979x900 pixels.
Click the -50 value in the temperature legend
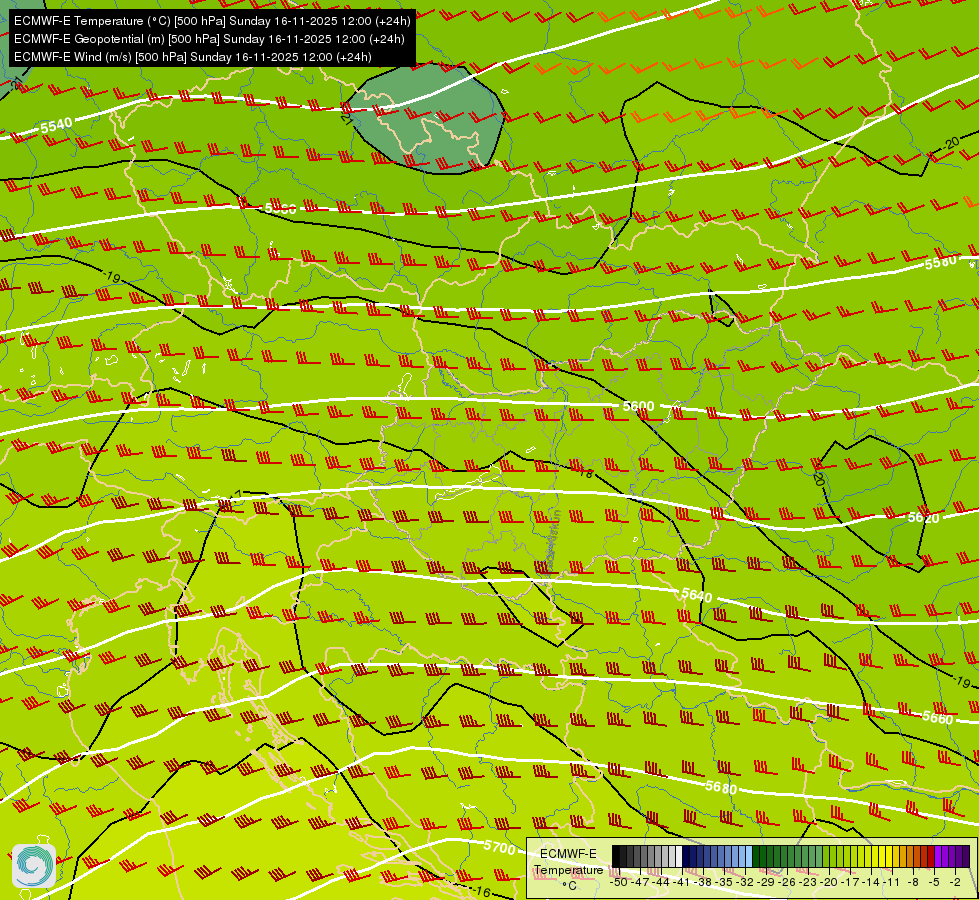618,882
